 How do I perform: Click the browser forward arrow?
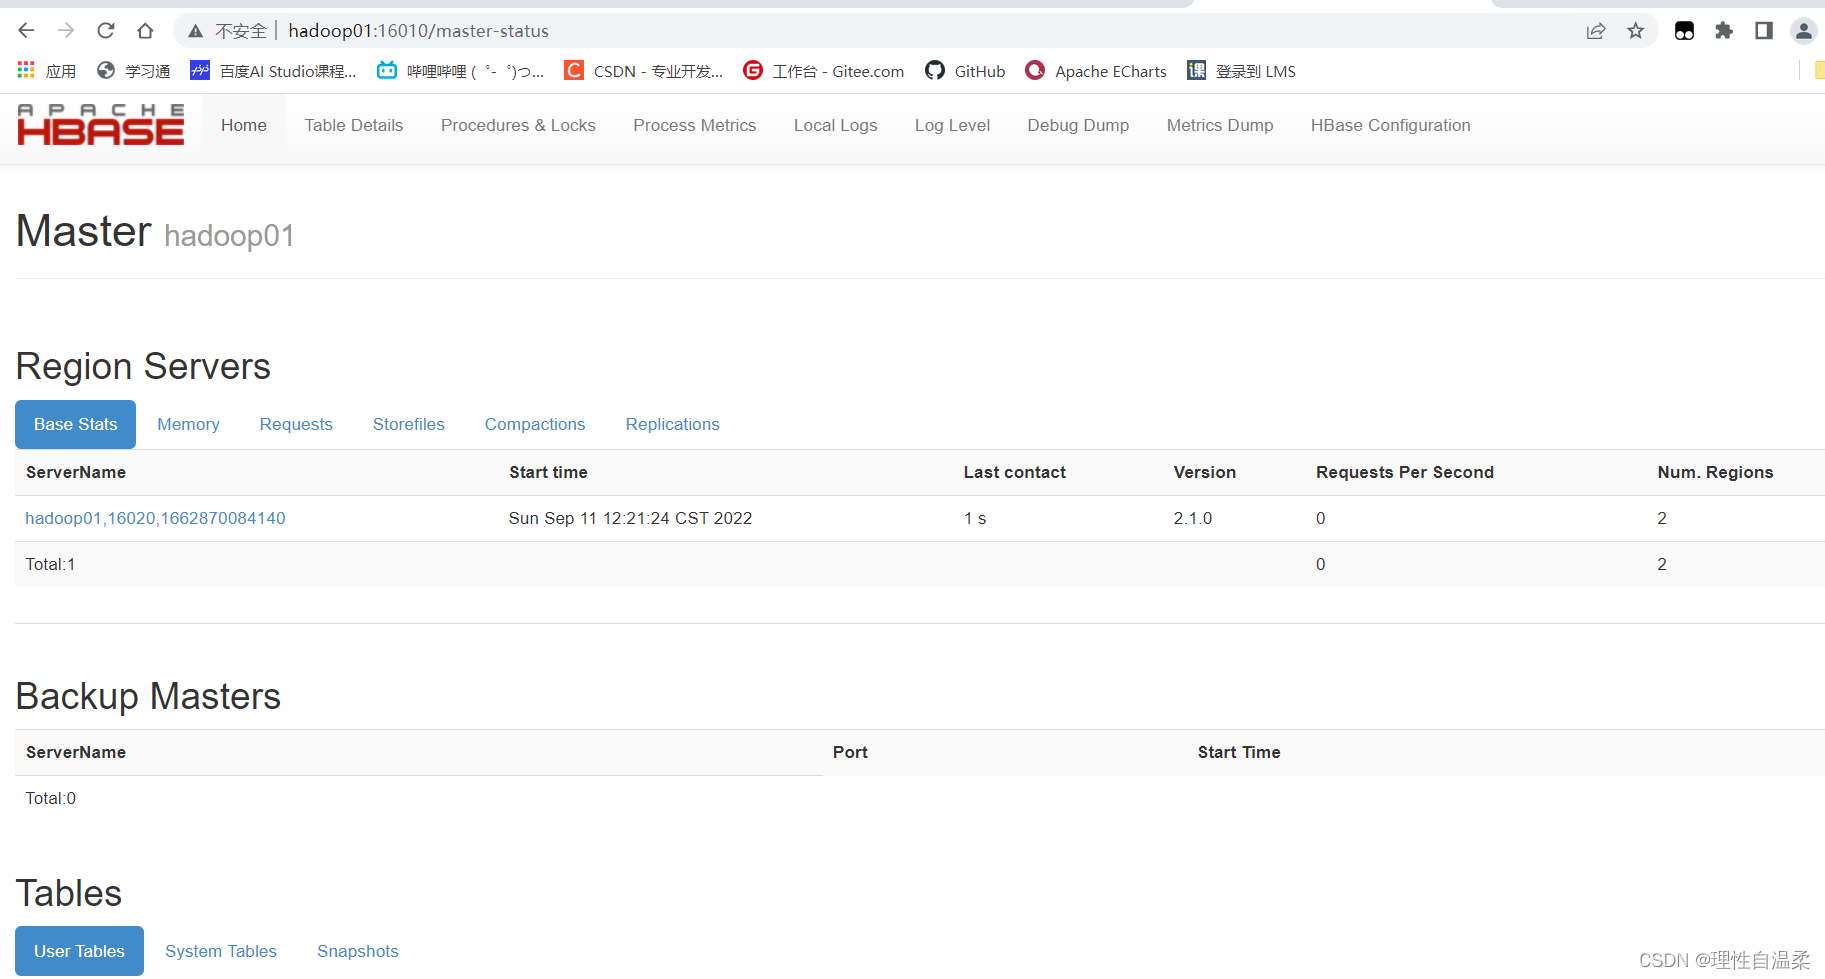coord(66,31)
